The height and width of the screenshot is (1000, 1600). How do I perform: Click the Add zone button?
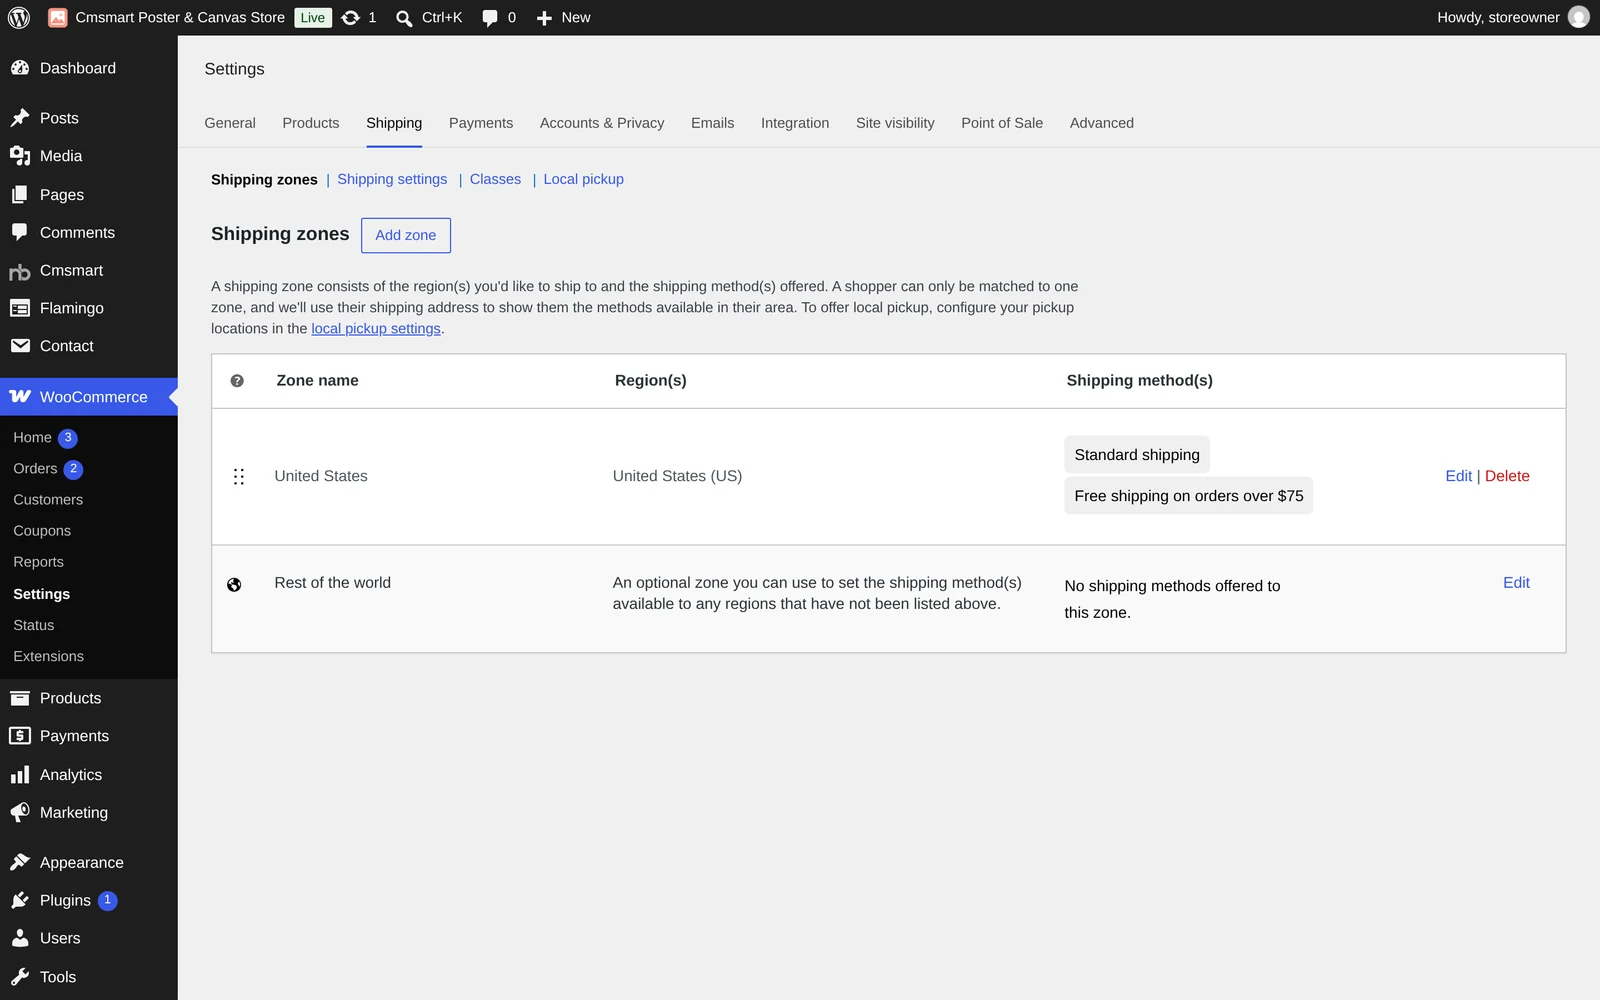coord(406,235)
